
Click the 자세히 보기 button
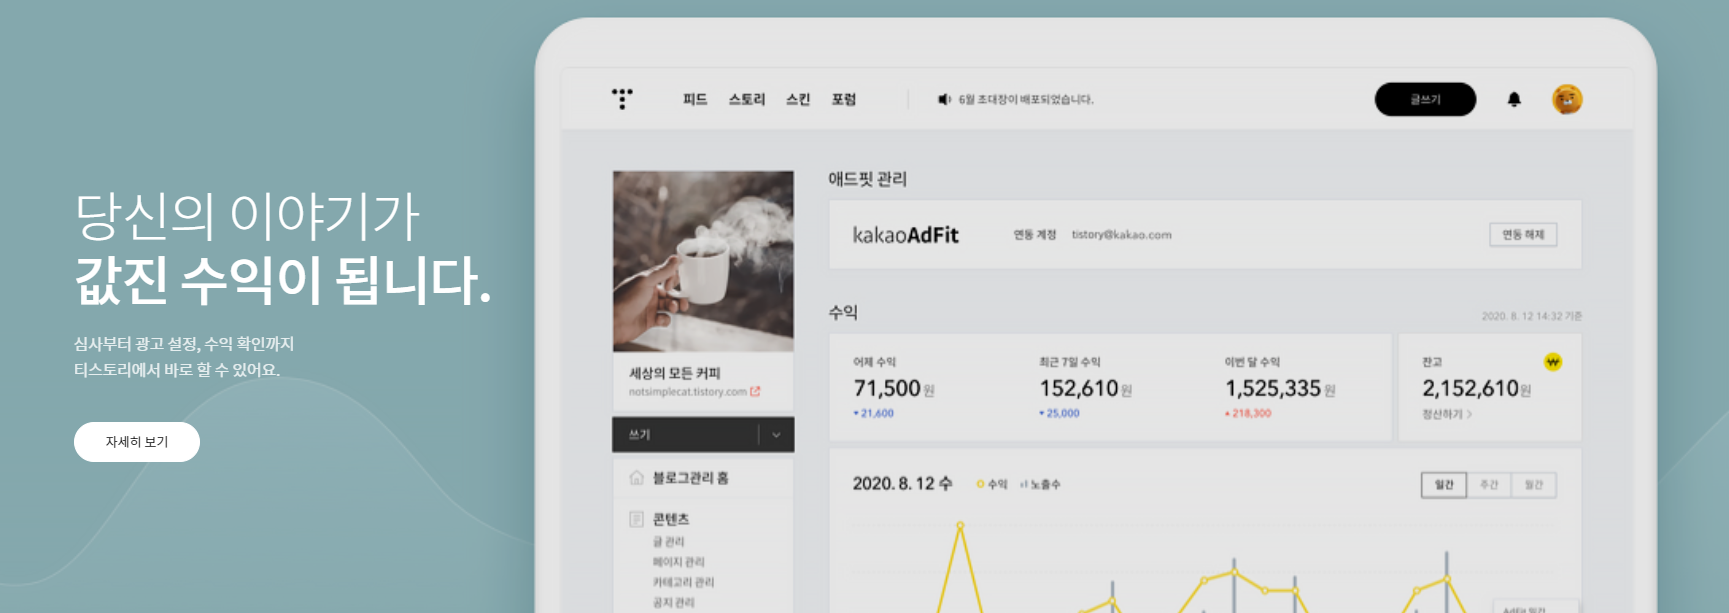[137, 442]
